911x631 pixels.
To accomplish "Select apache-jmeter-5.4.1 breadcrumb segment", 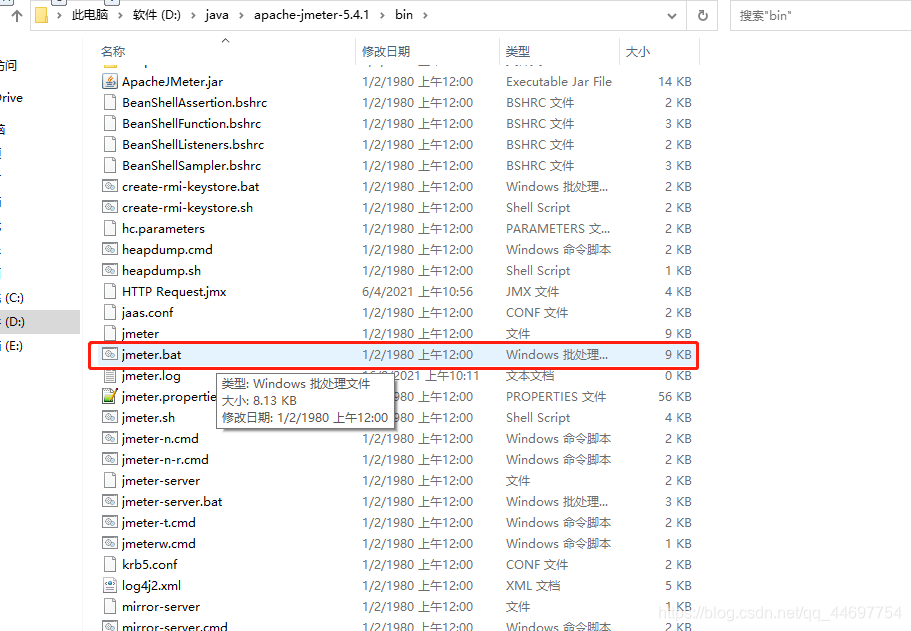I will pyautogui.click(x=311, y=15).
